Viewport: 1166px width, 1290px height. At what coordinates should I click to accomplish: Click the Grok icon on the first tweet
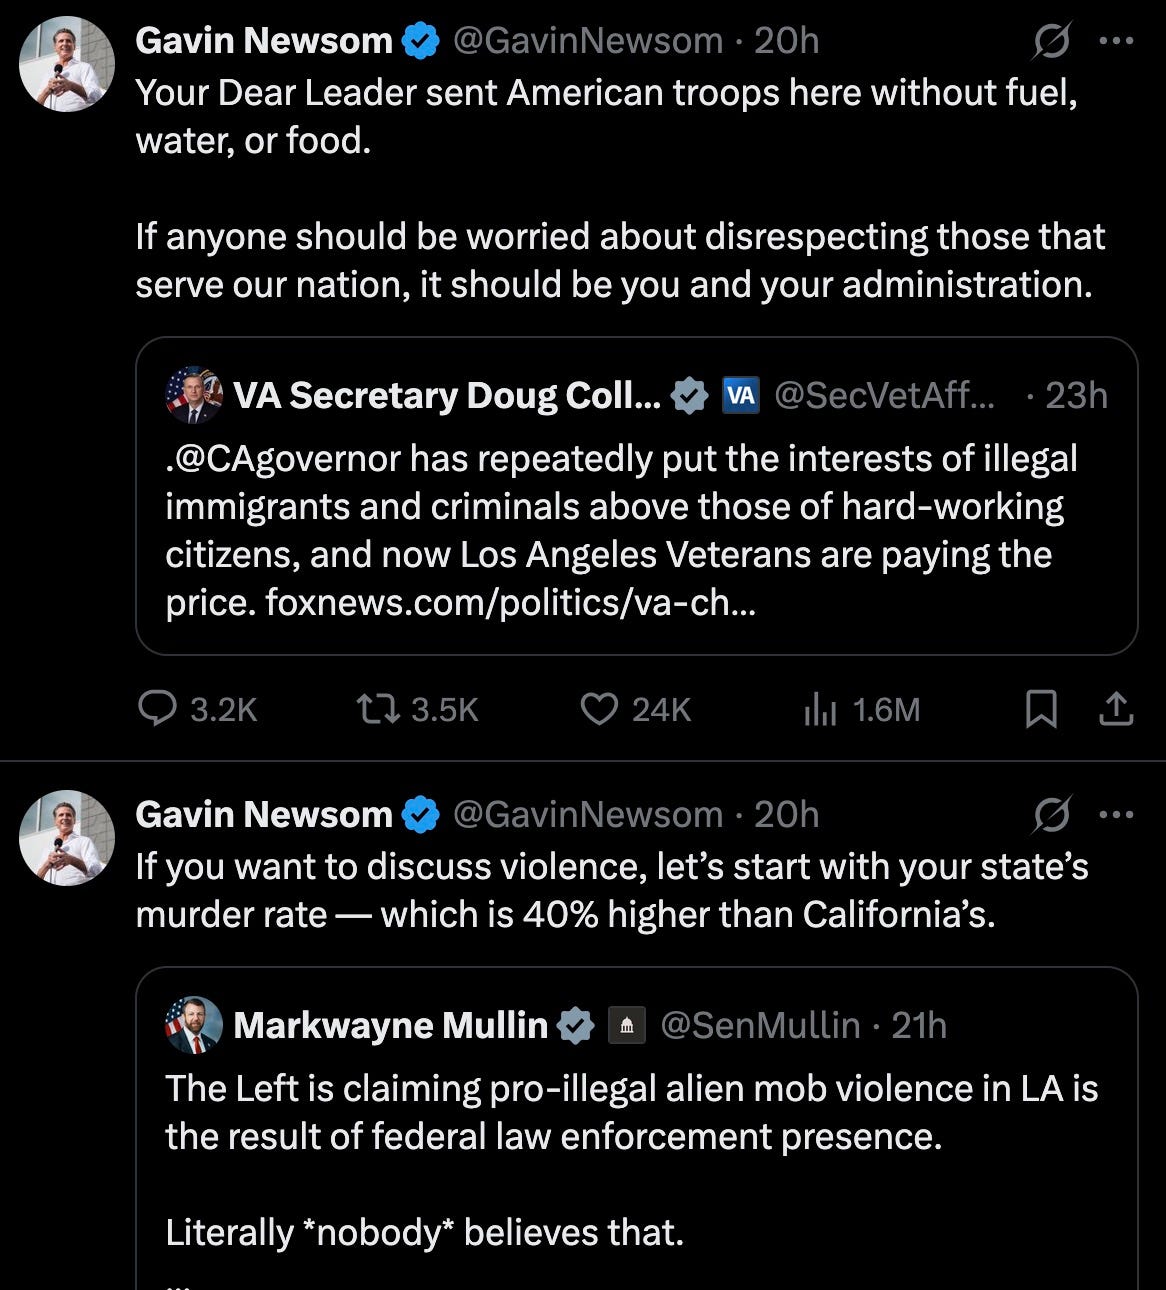pyautogui.click(x=1052, y=41)
